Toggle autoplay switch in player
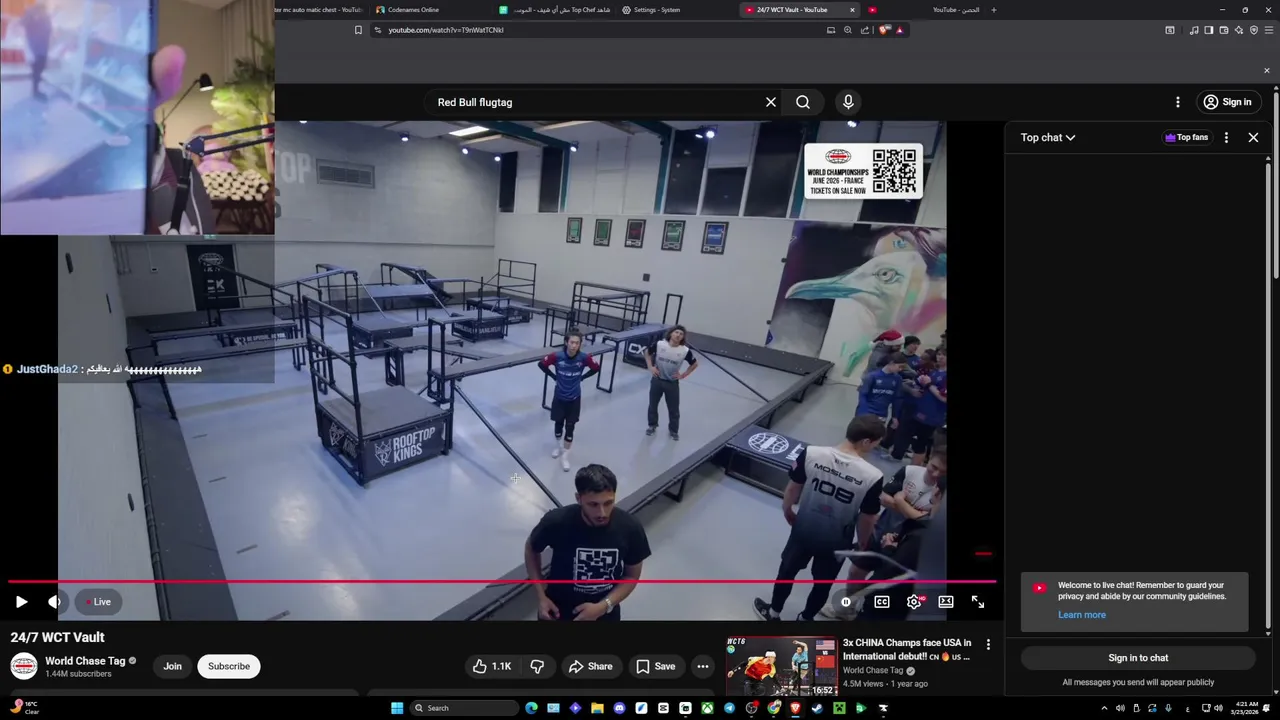 coord(846,602)
